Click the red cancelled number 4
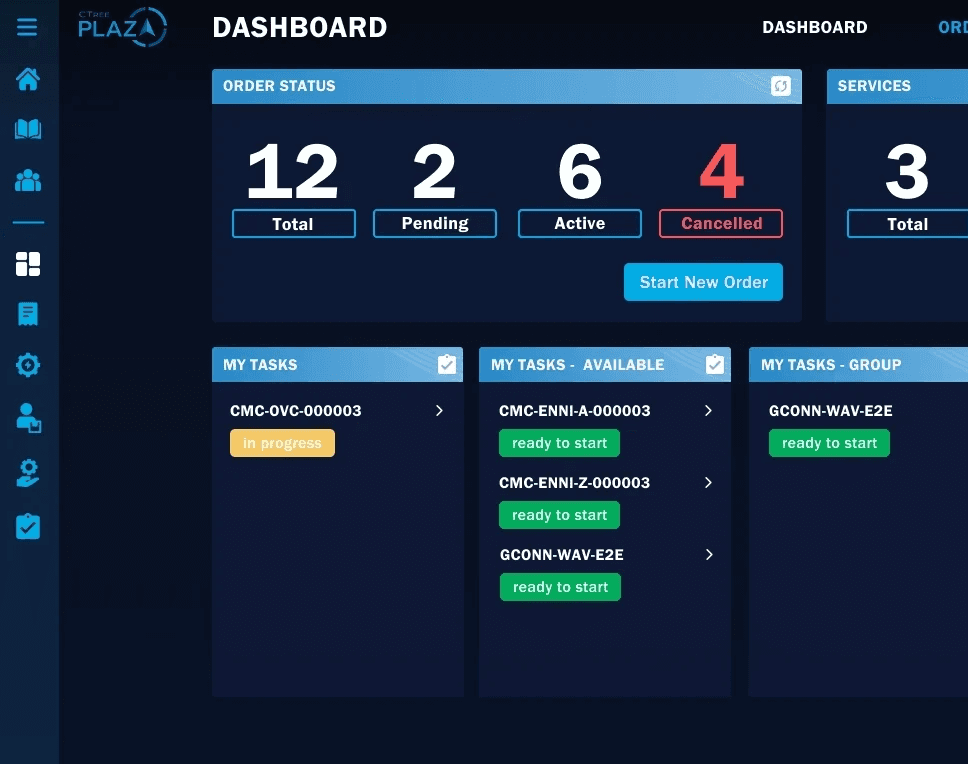 point(722,171)
